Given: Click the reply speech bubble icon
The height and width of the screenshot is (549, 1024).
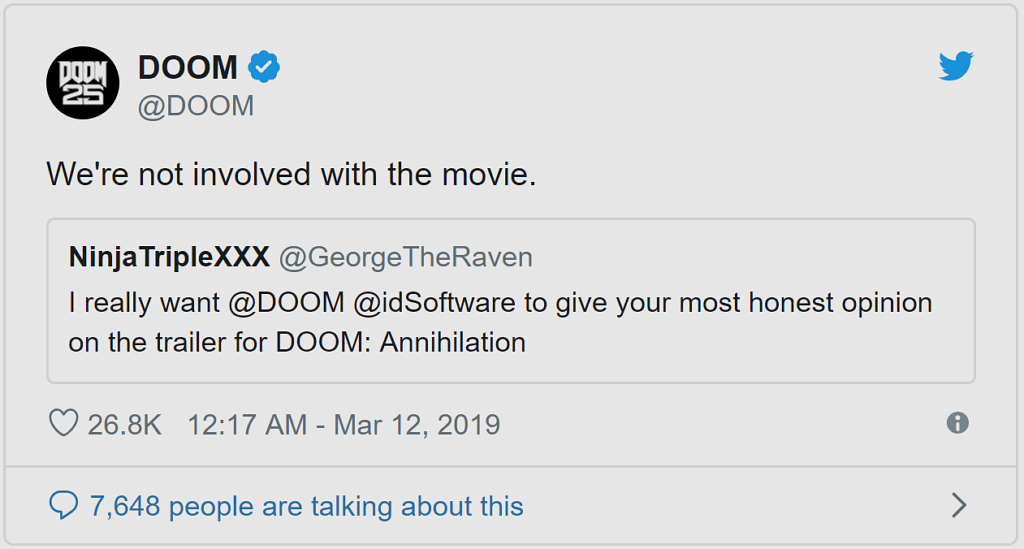Looking at the screenshot, I should (63, 505).
